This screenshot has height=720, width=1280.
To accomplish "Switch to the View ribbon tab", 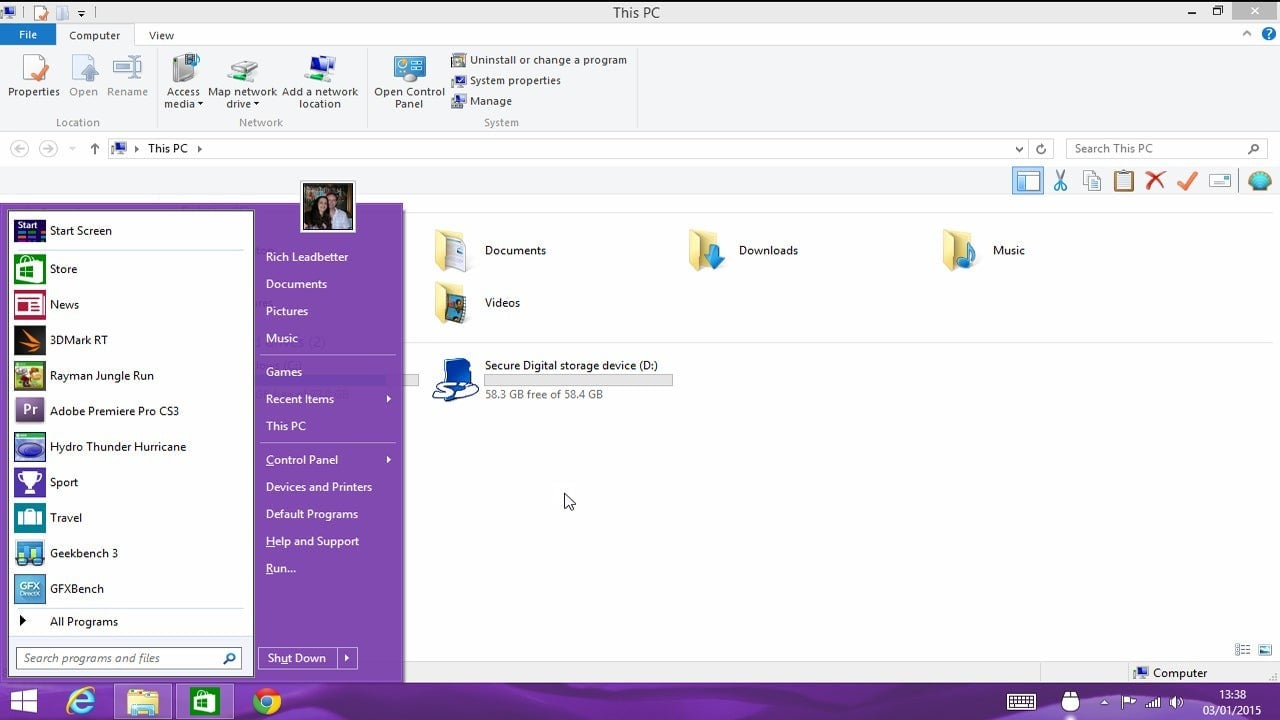I will (x=161, y=35).
